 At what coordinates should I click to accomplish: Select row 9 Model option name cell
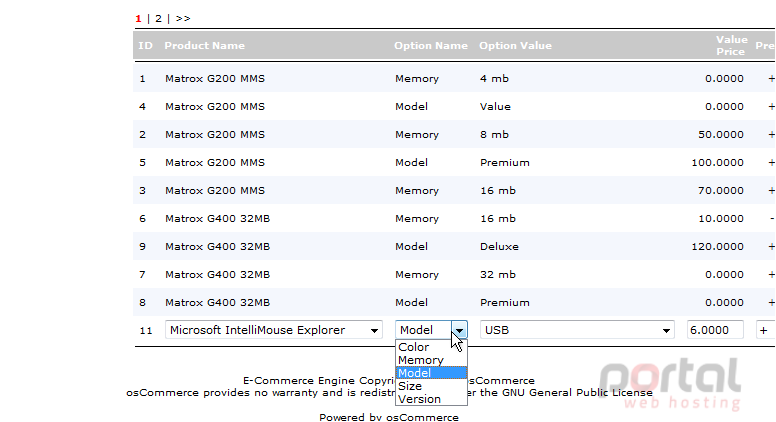[411, 246]
